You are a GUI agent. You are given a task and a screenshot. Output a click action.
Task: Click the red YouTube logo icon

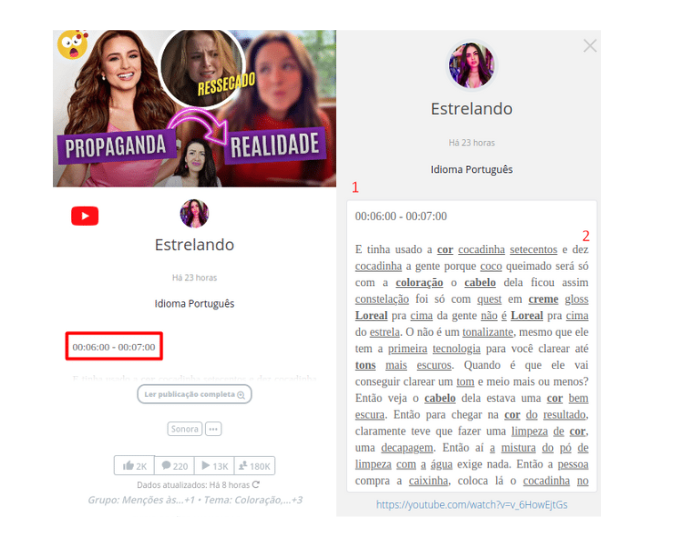click(x=85, y=216)
